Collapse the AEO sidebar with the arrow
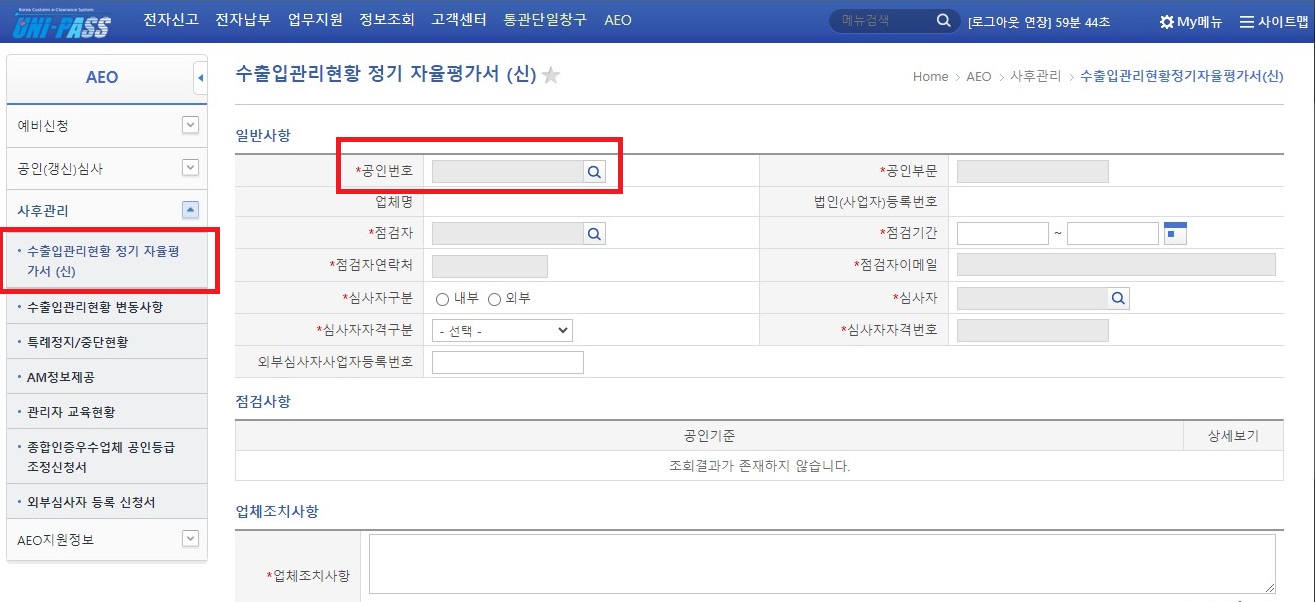The image size is (1315, 602). tap(201, 77)
